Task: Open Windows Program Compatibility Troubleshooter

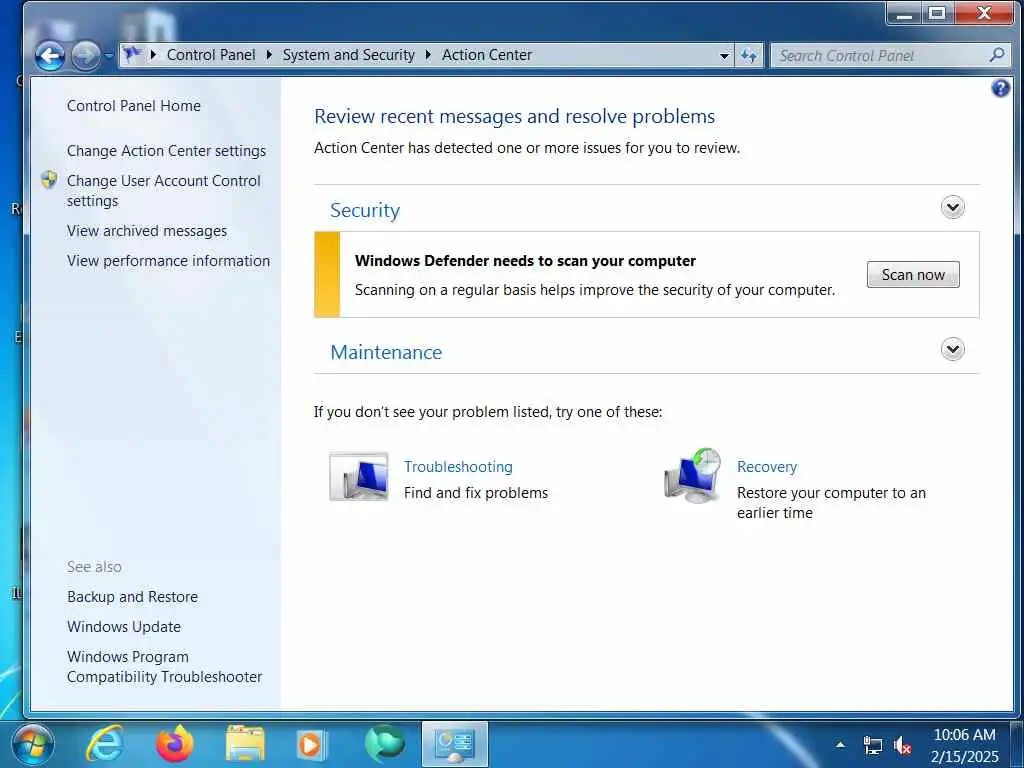Action: [165, 667]
